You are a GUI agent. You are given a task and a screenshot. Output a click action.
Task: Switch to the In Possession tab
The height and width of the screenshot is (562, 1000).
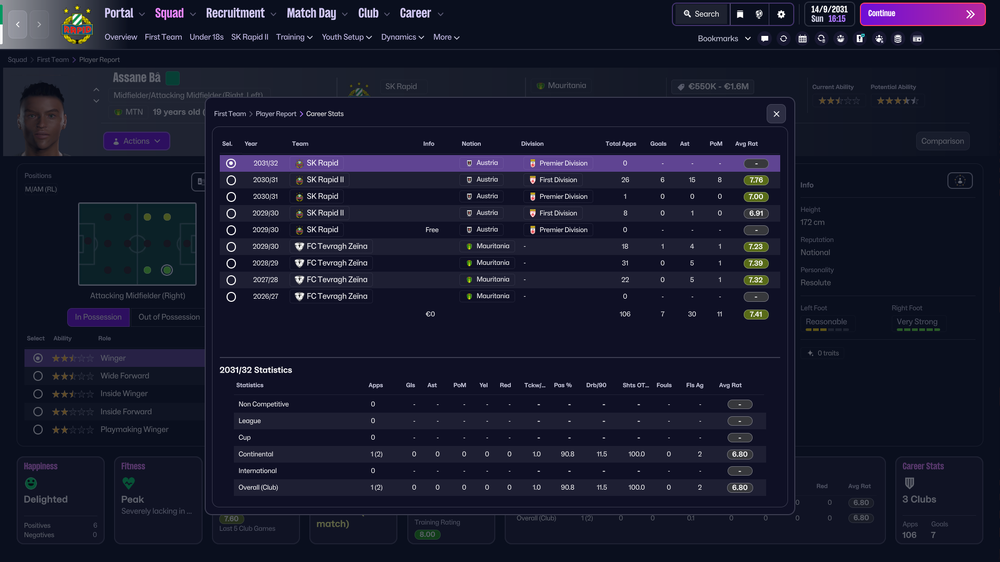coord(98,317)
